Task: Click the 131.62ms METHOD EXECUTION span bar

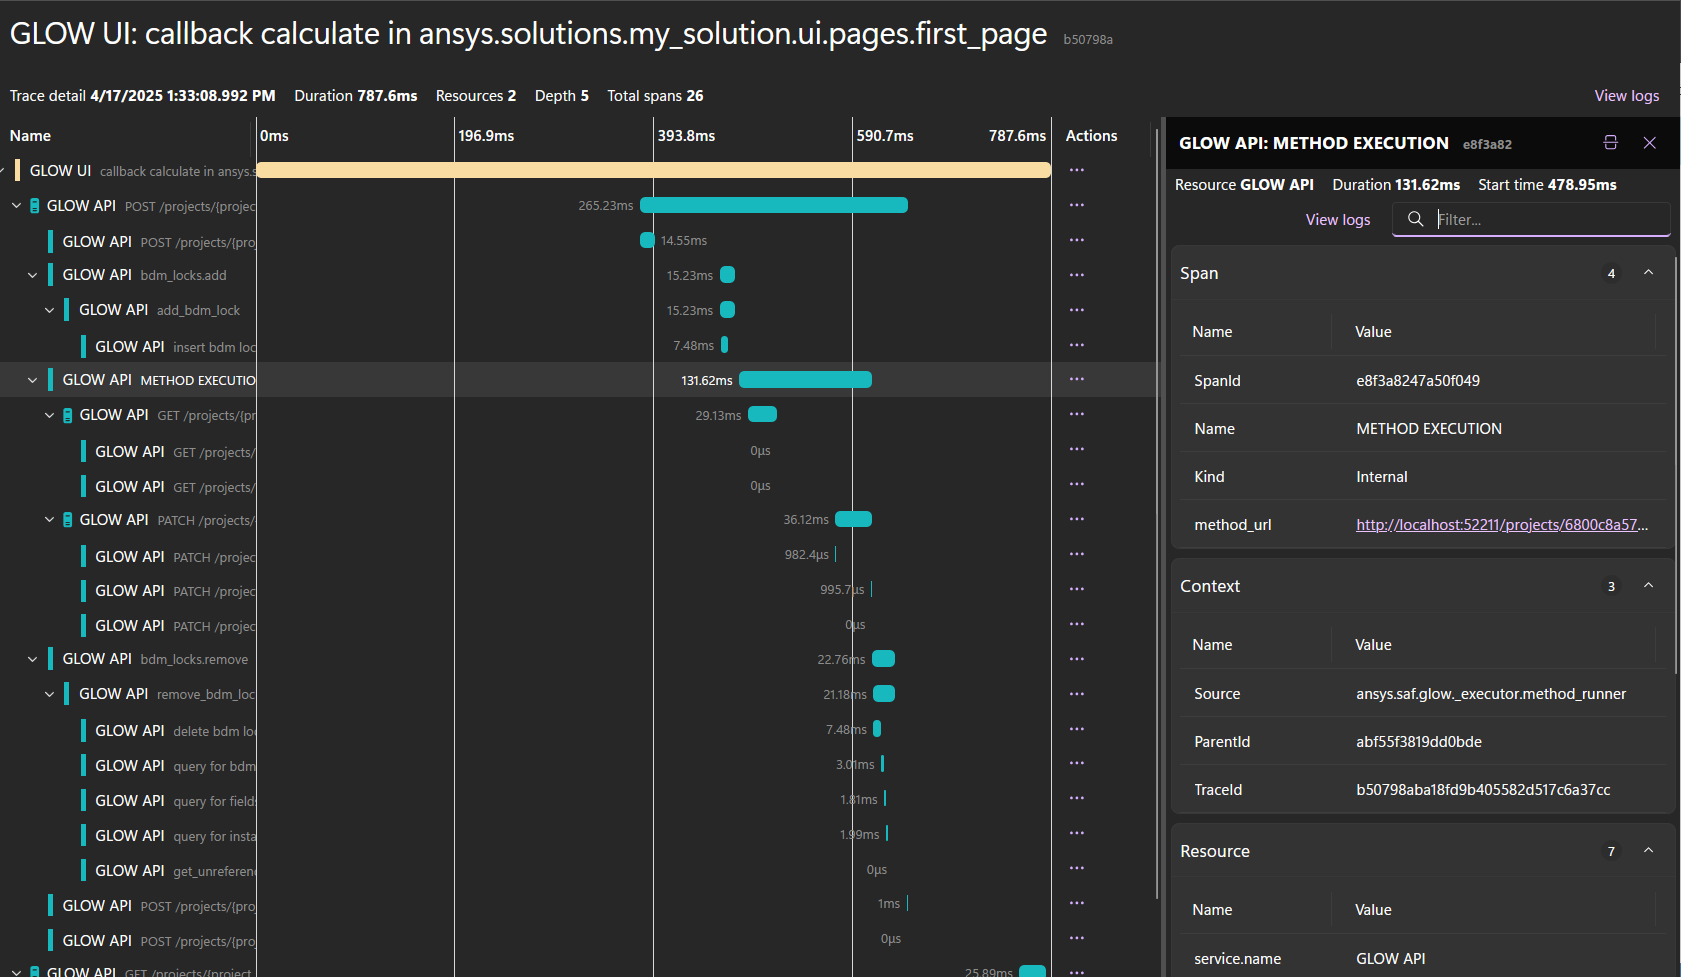Action: [x=805, y=380]
